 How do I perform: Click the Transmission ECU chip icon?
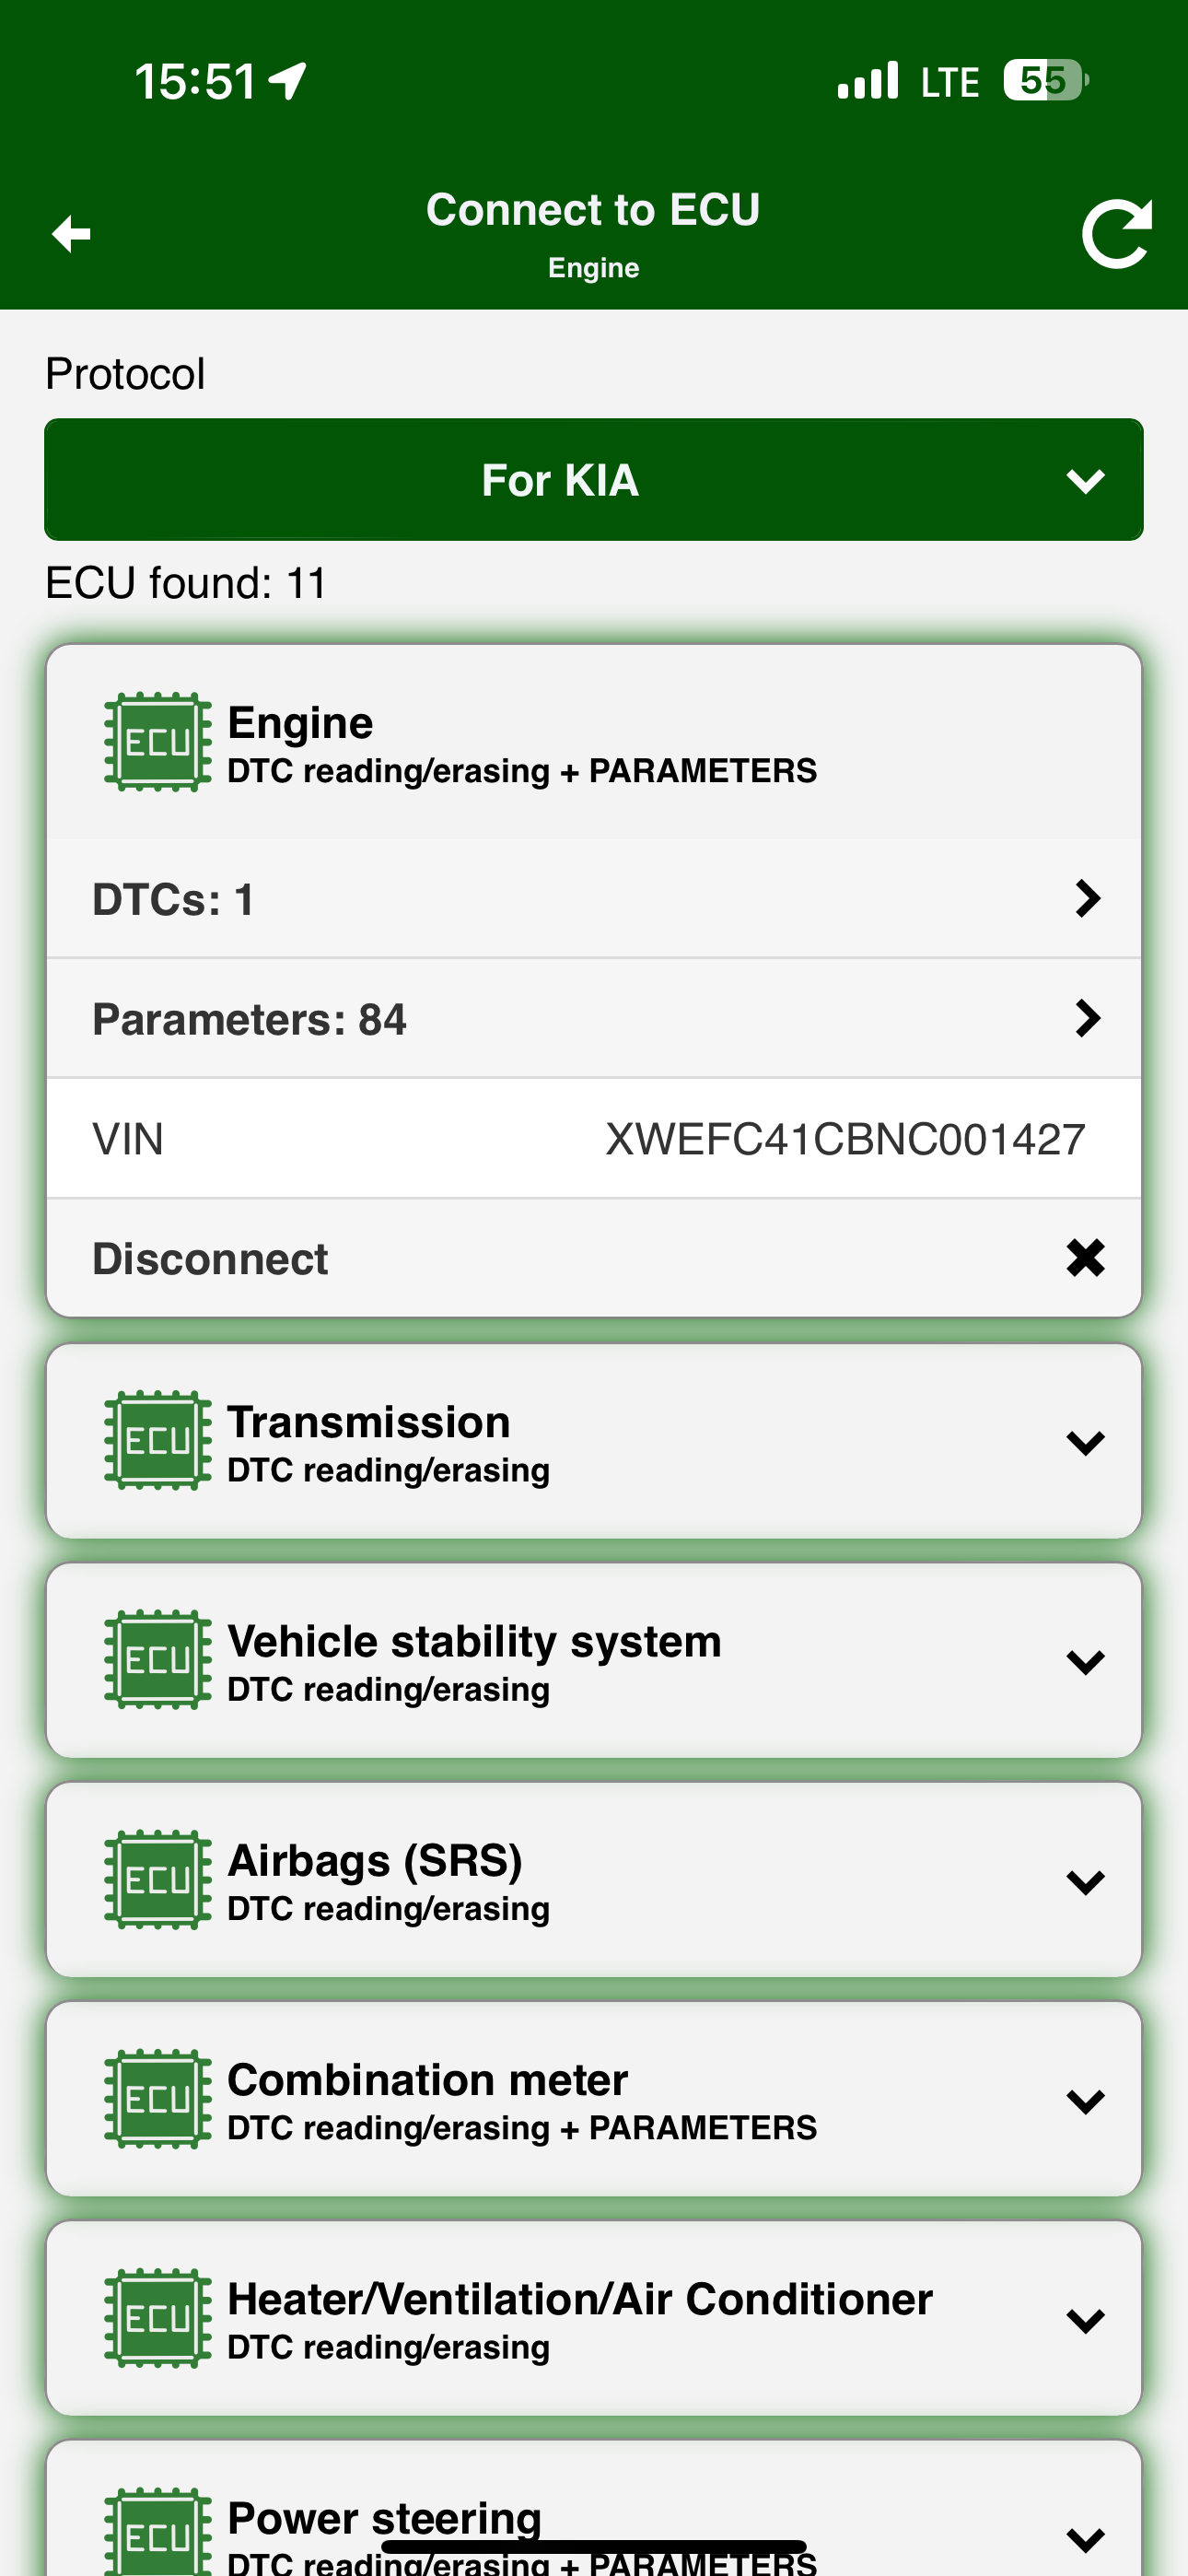[158, 1440]
